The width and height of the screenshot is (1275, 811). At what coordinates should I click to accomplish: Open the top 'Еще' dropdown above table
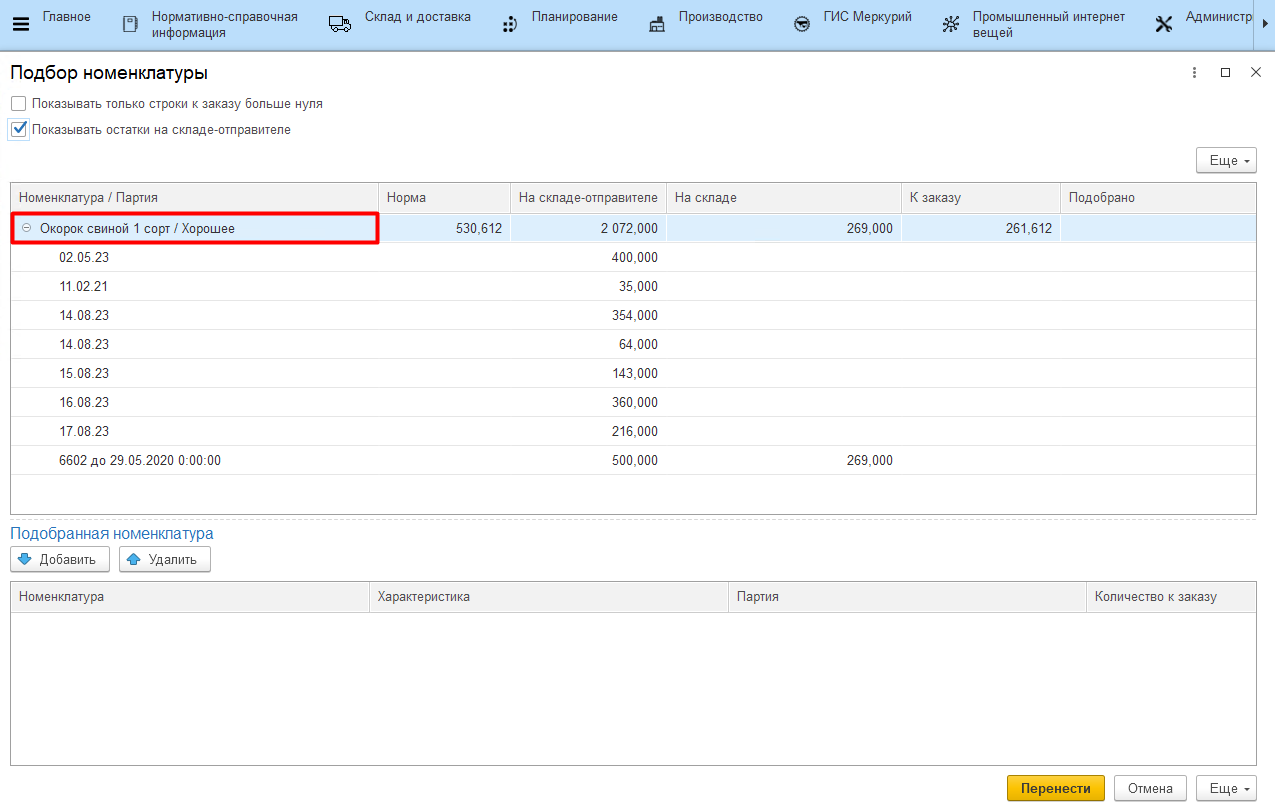pos(1225,161)
